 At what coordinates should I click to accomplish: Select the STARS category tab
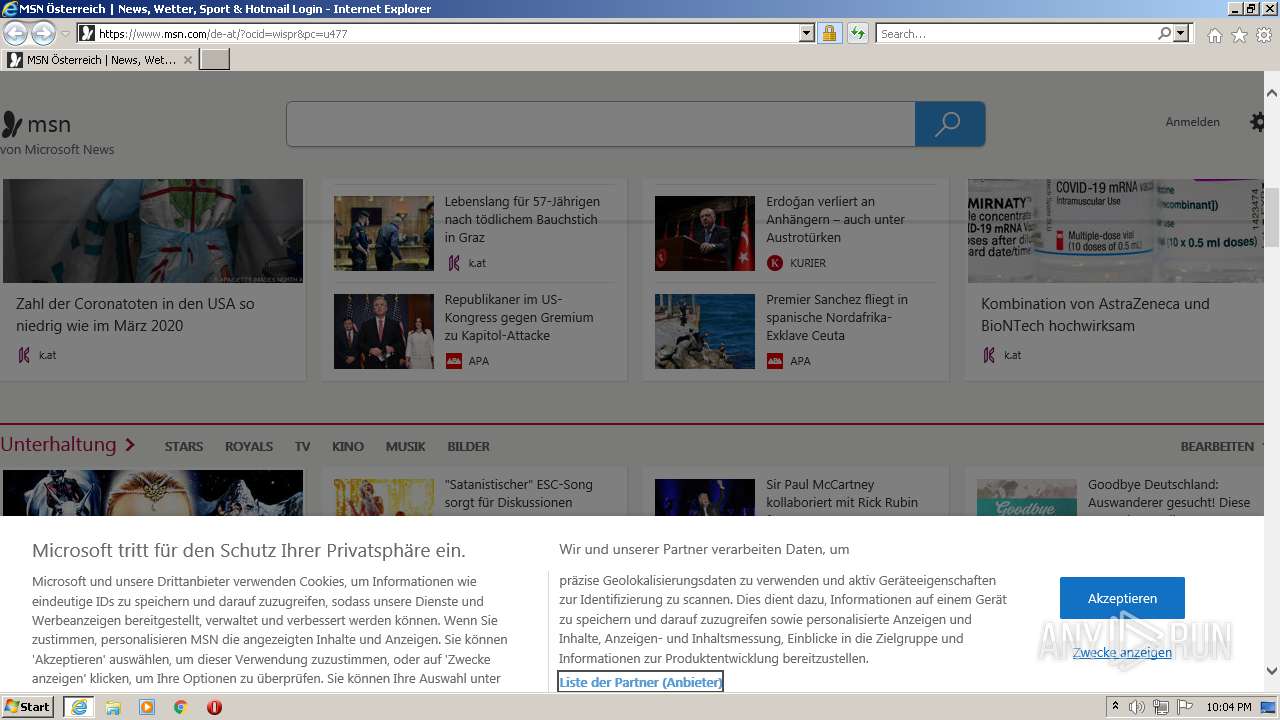click(x=184, y=446)
